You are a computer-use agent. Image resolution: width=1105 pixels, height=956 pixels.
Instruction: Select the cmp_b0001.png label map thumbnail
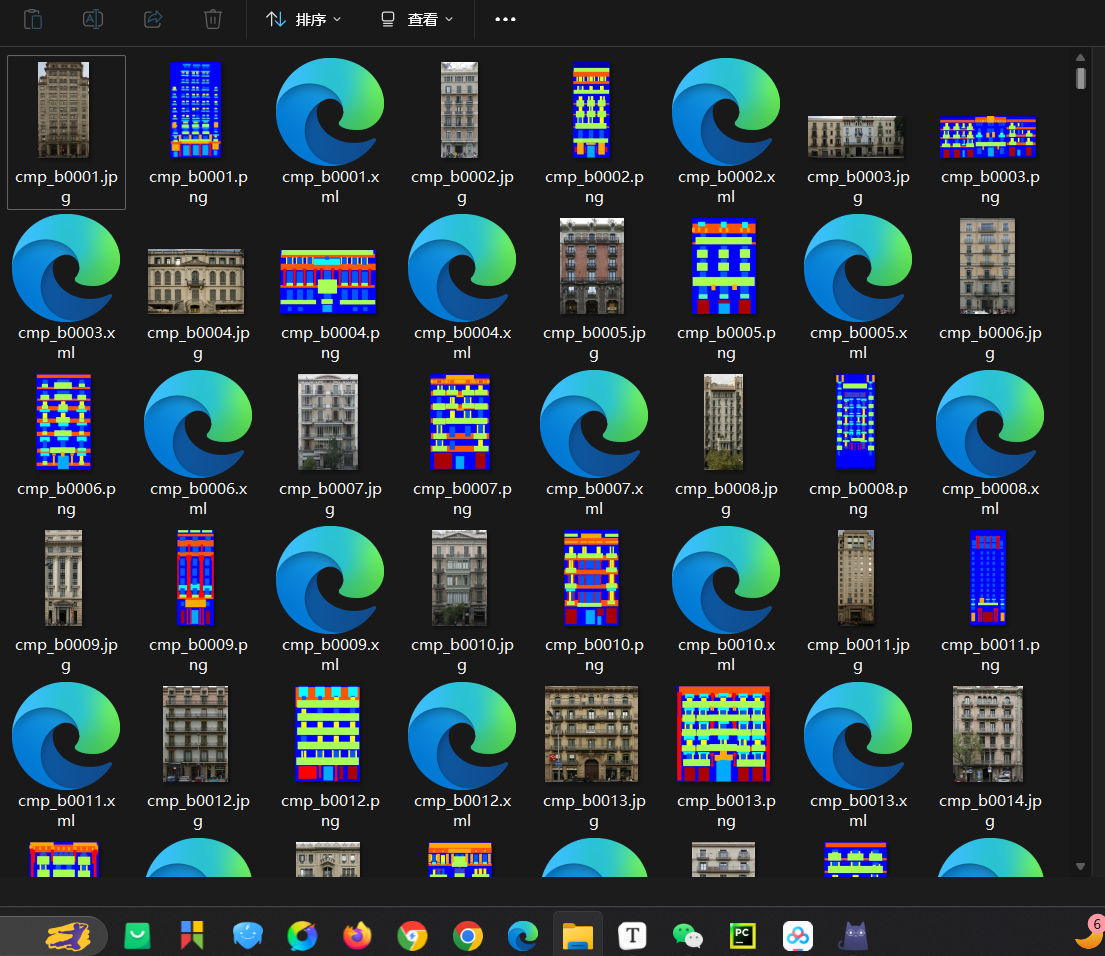tap(196, 110)
